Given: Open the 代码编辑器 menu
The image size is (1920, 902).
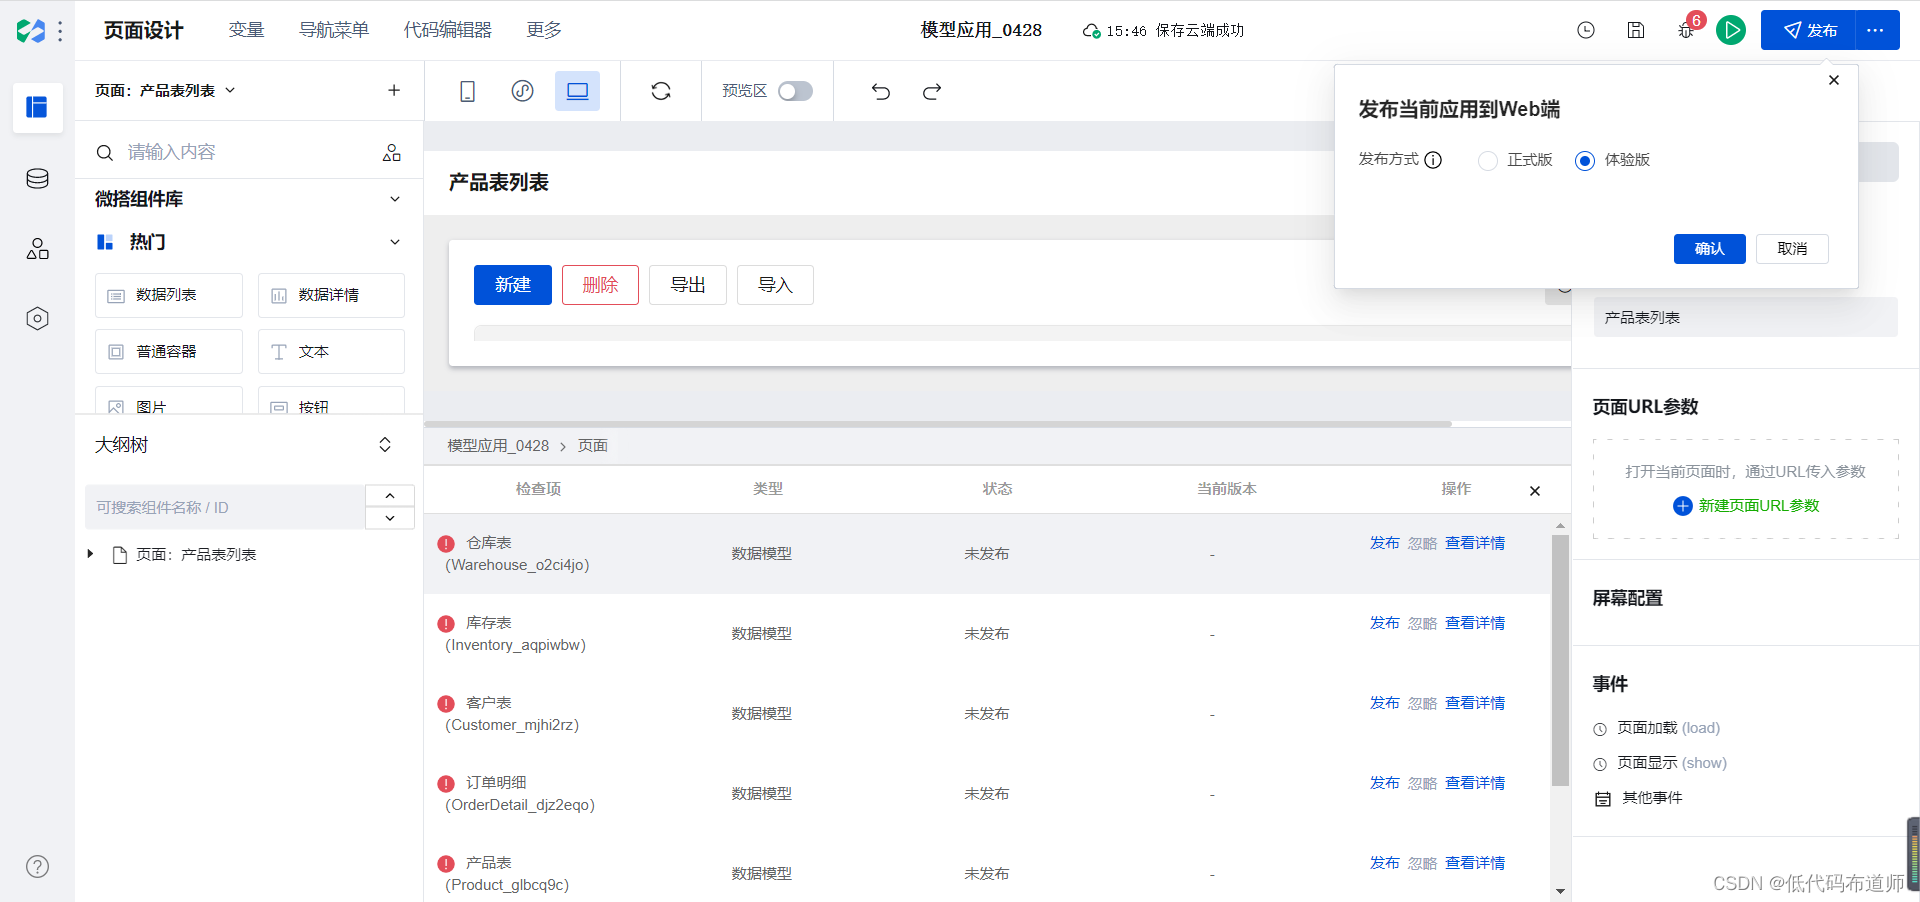Looking at the screenshot, I should click(x=448, y=30).
